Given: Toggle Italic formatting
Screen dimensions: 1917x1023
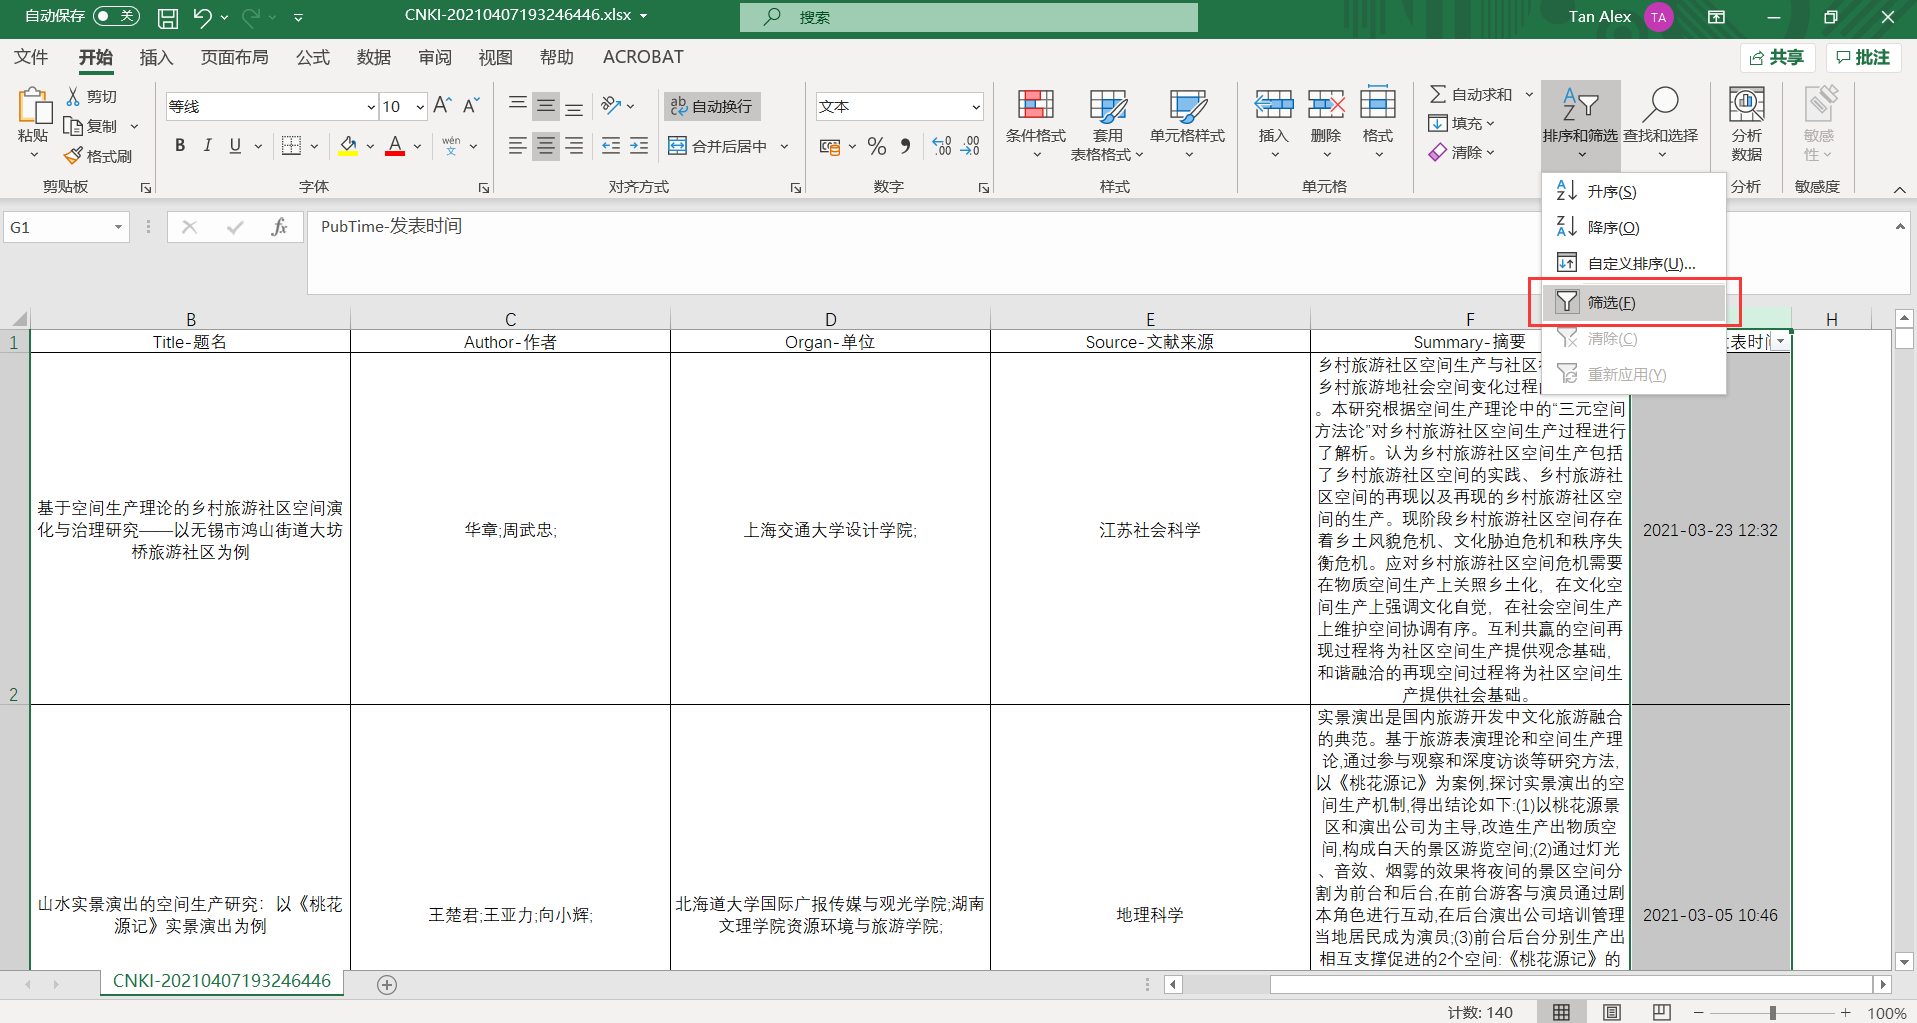Looking at the screenshot, I should pos(207,146).
